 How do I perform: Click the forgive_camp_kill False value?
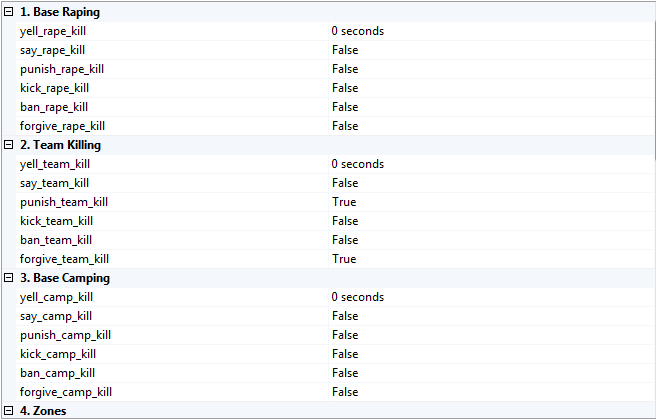[345, 392]
